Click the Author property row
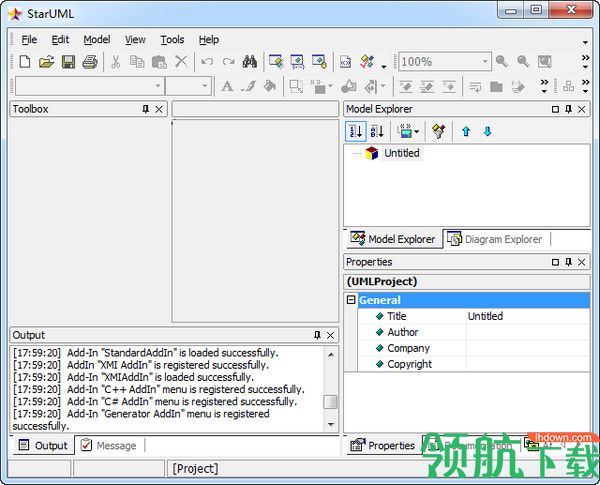Image resolution: width=600 pixels, height=485 pixels. (474, 332)
